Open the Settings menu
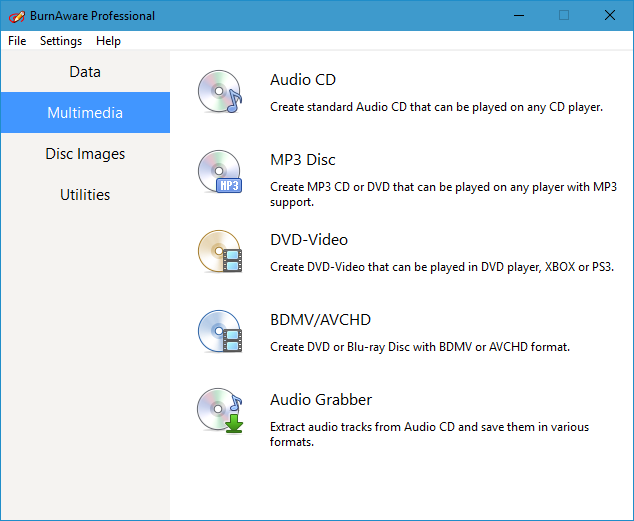The height and width of the screenshot is (521, 634). [61, 41]
